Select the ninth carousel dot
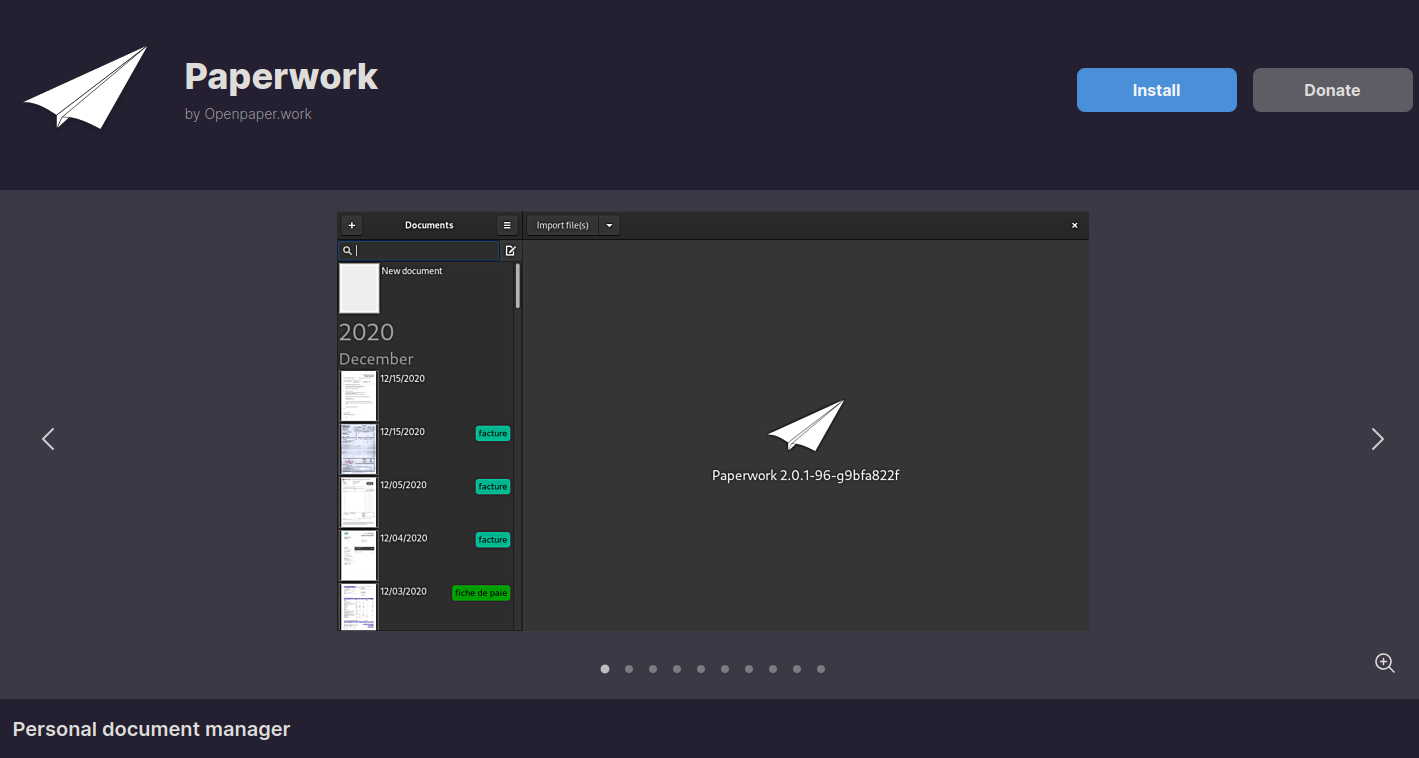The height and width of the screenshot is (758, 1419). [x=797, y=669]
